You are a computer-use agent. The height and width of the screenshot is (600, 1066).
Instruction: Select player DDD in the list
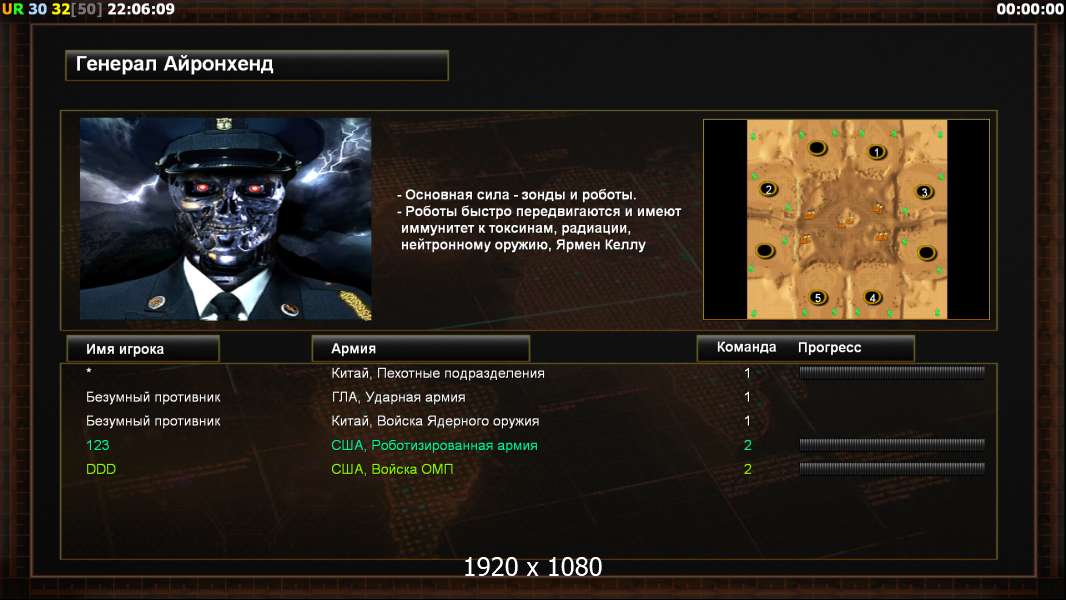(x=529, y=469)
